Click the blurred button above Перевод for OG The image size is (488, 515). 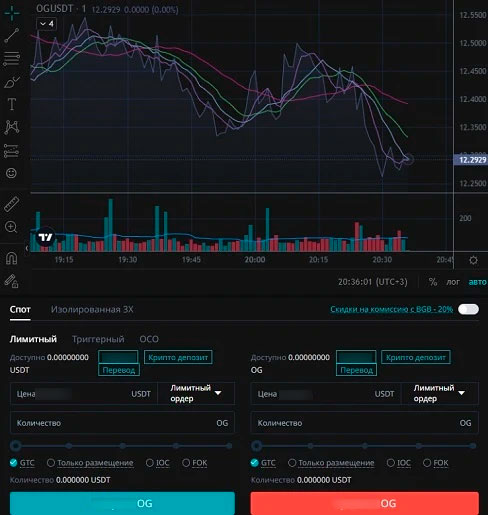(x=356, y=357)
